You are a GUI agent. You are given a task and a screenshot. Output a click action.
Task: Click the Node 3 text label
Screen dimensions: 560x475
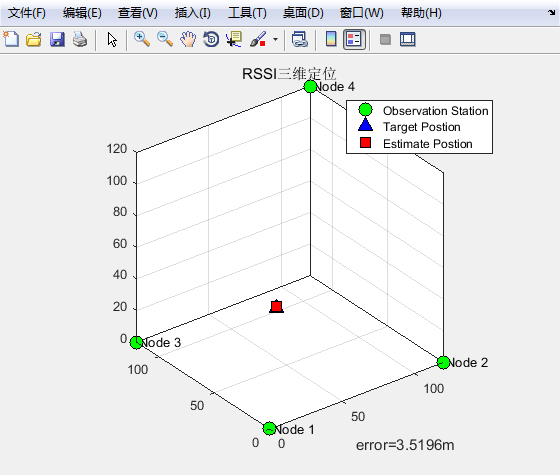161,342
